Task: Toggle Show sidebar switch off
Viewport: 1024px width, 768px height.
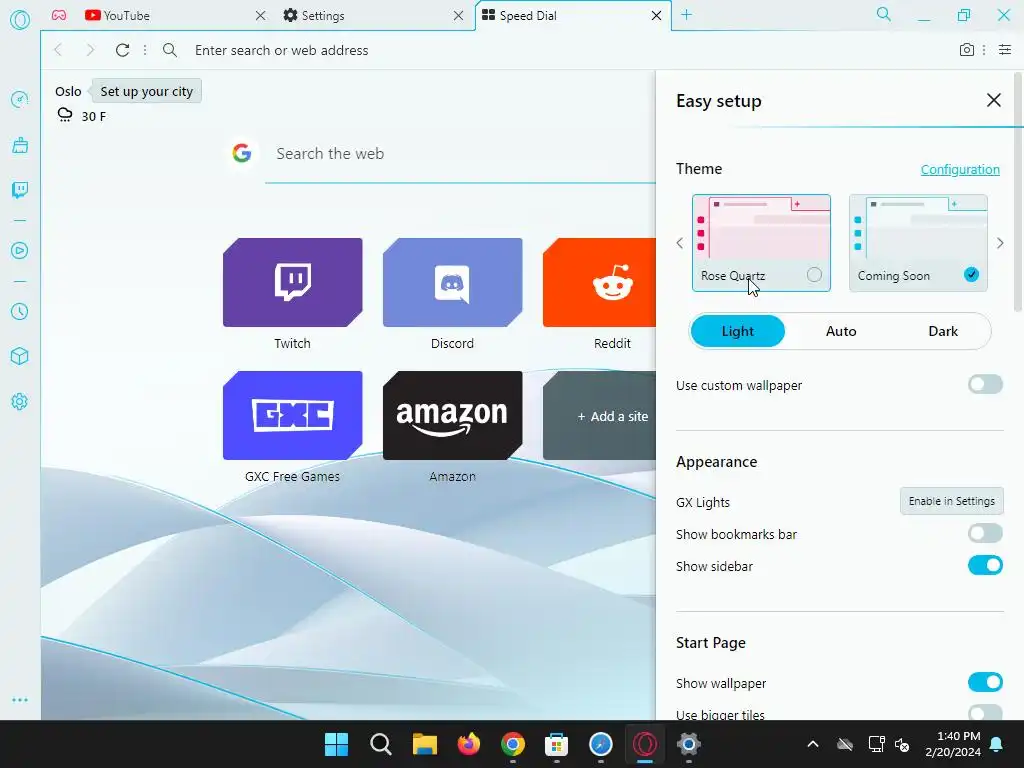Action: (x=985, y=566)
